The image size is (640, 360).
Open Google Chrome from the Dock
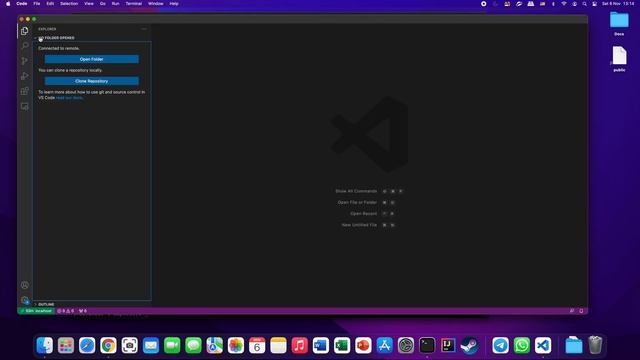click(108, 345)
